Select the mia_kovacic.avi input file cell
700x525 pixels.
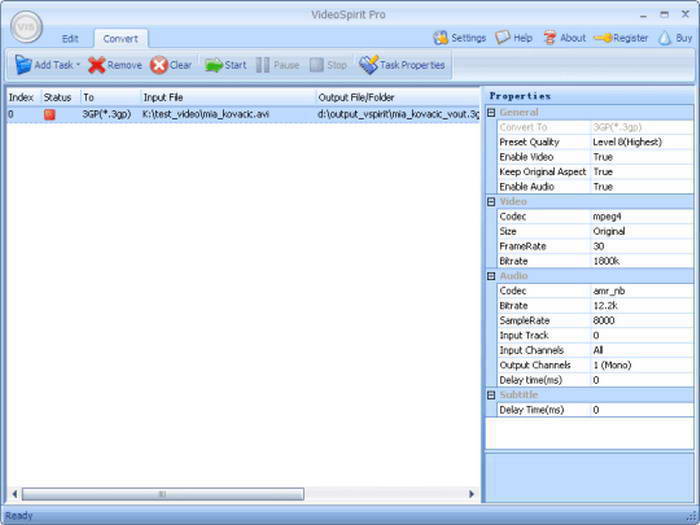[x=206, y=114]
